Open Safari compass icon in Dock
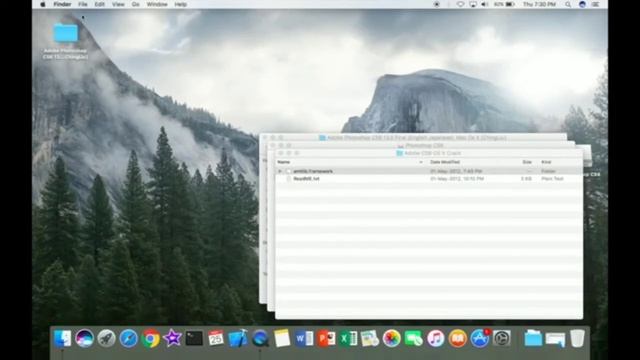 pyautogui.click(x=129, y=338)
